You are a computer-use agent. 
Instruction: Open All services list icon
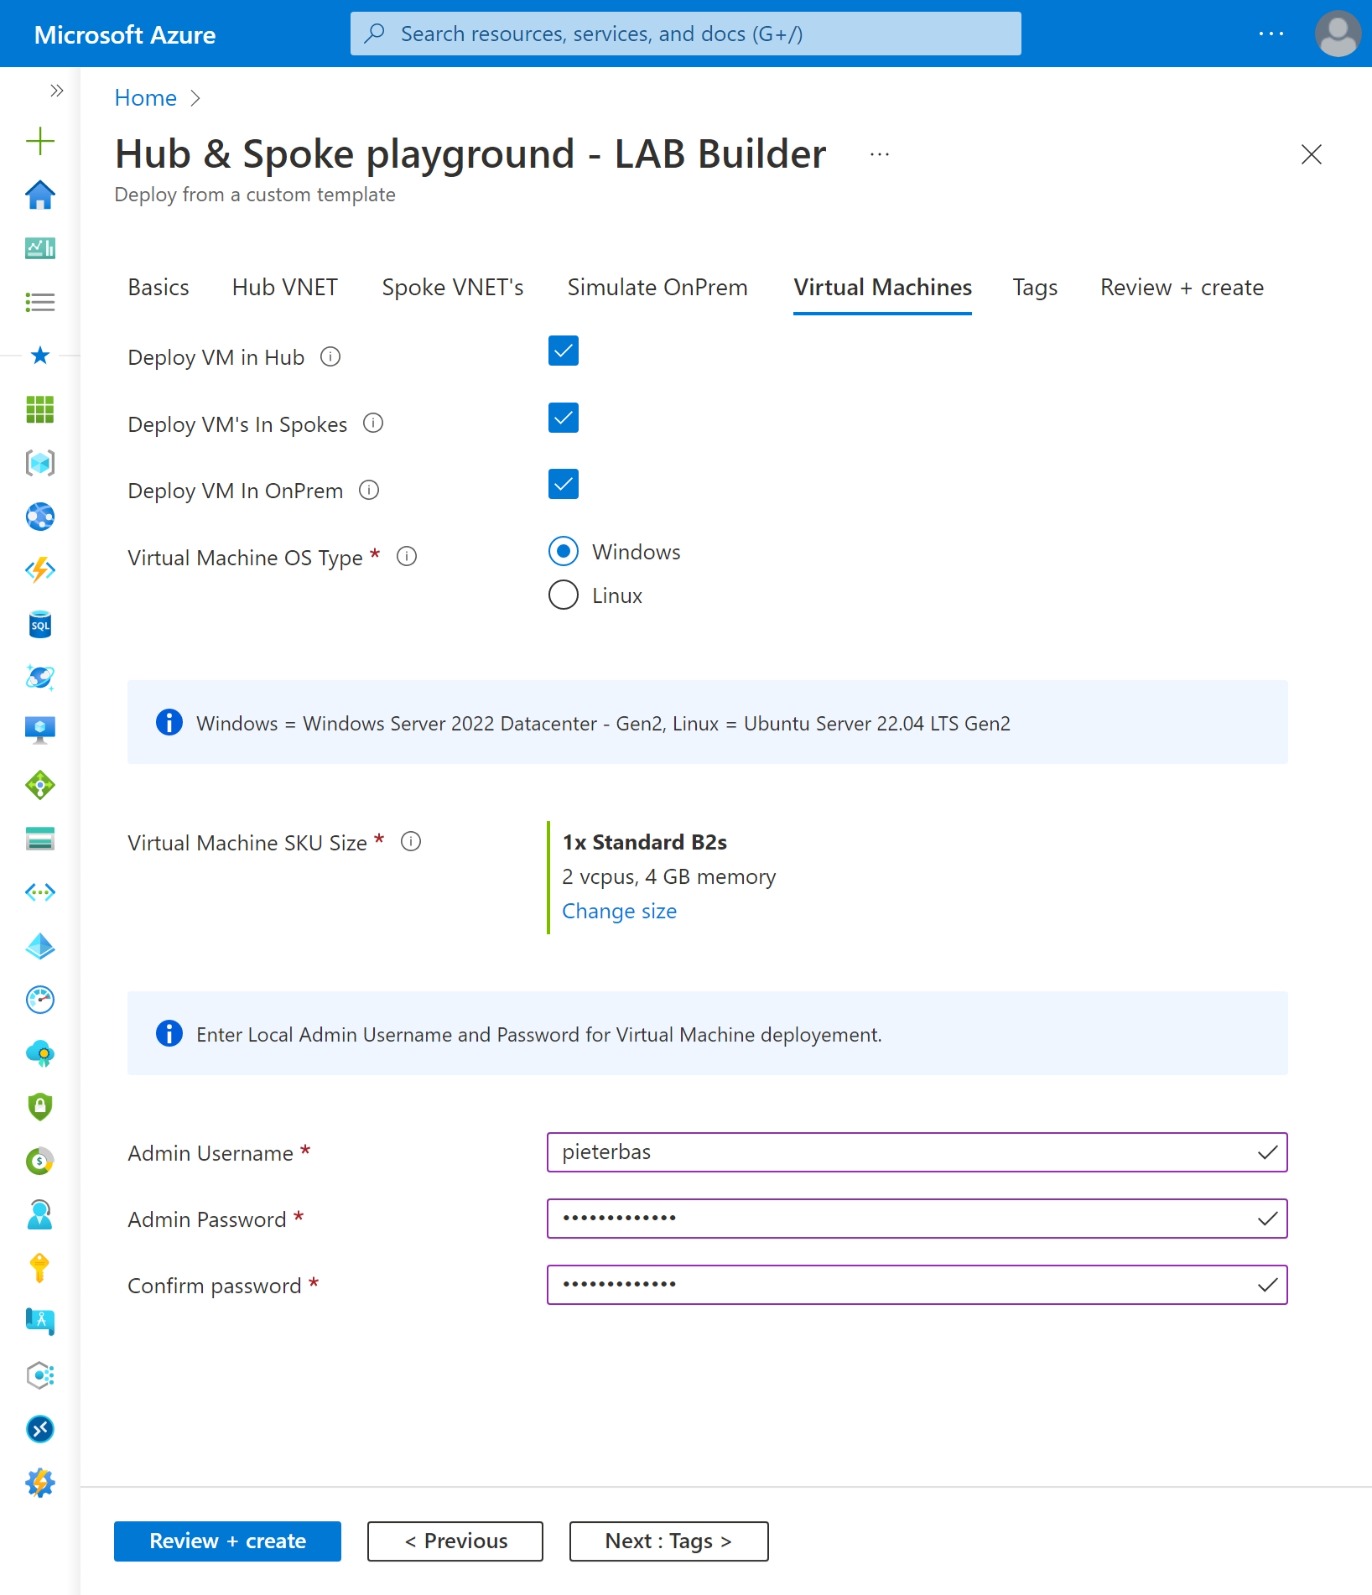point(40,302)
